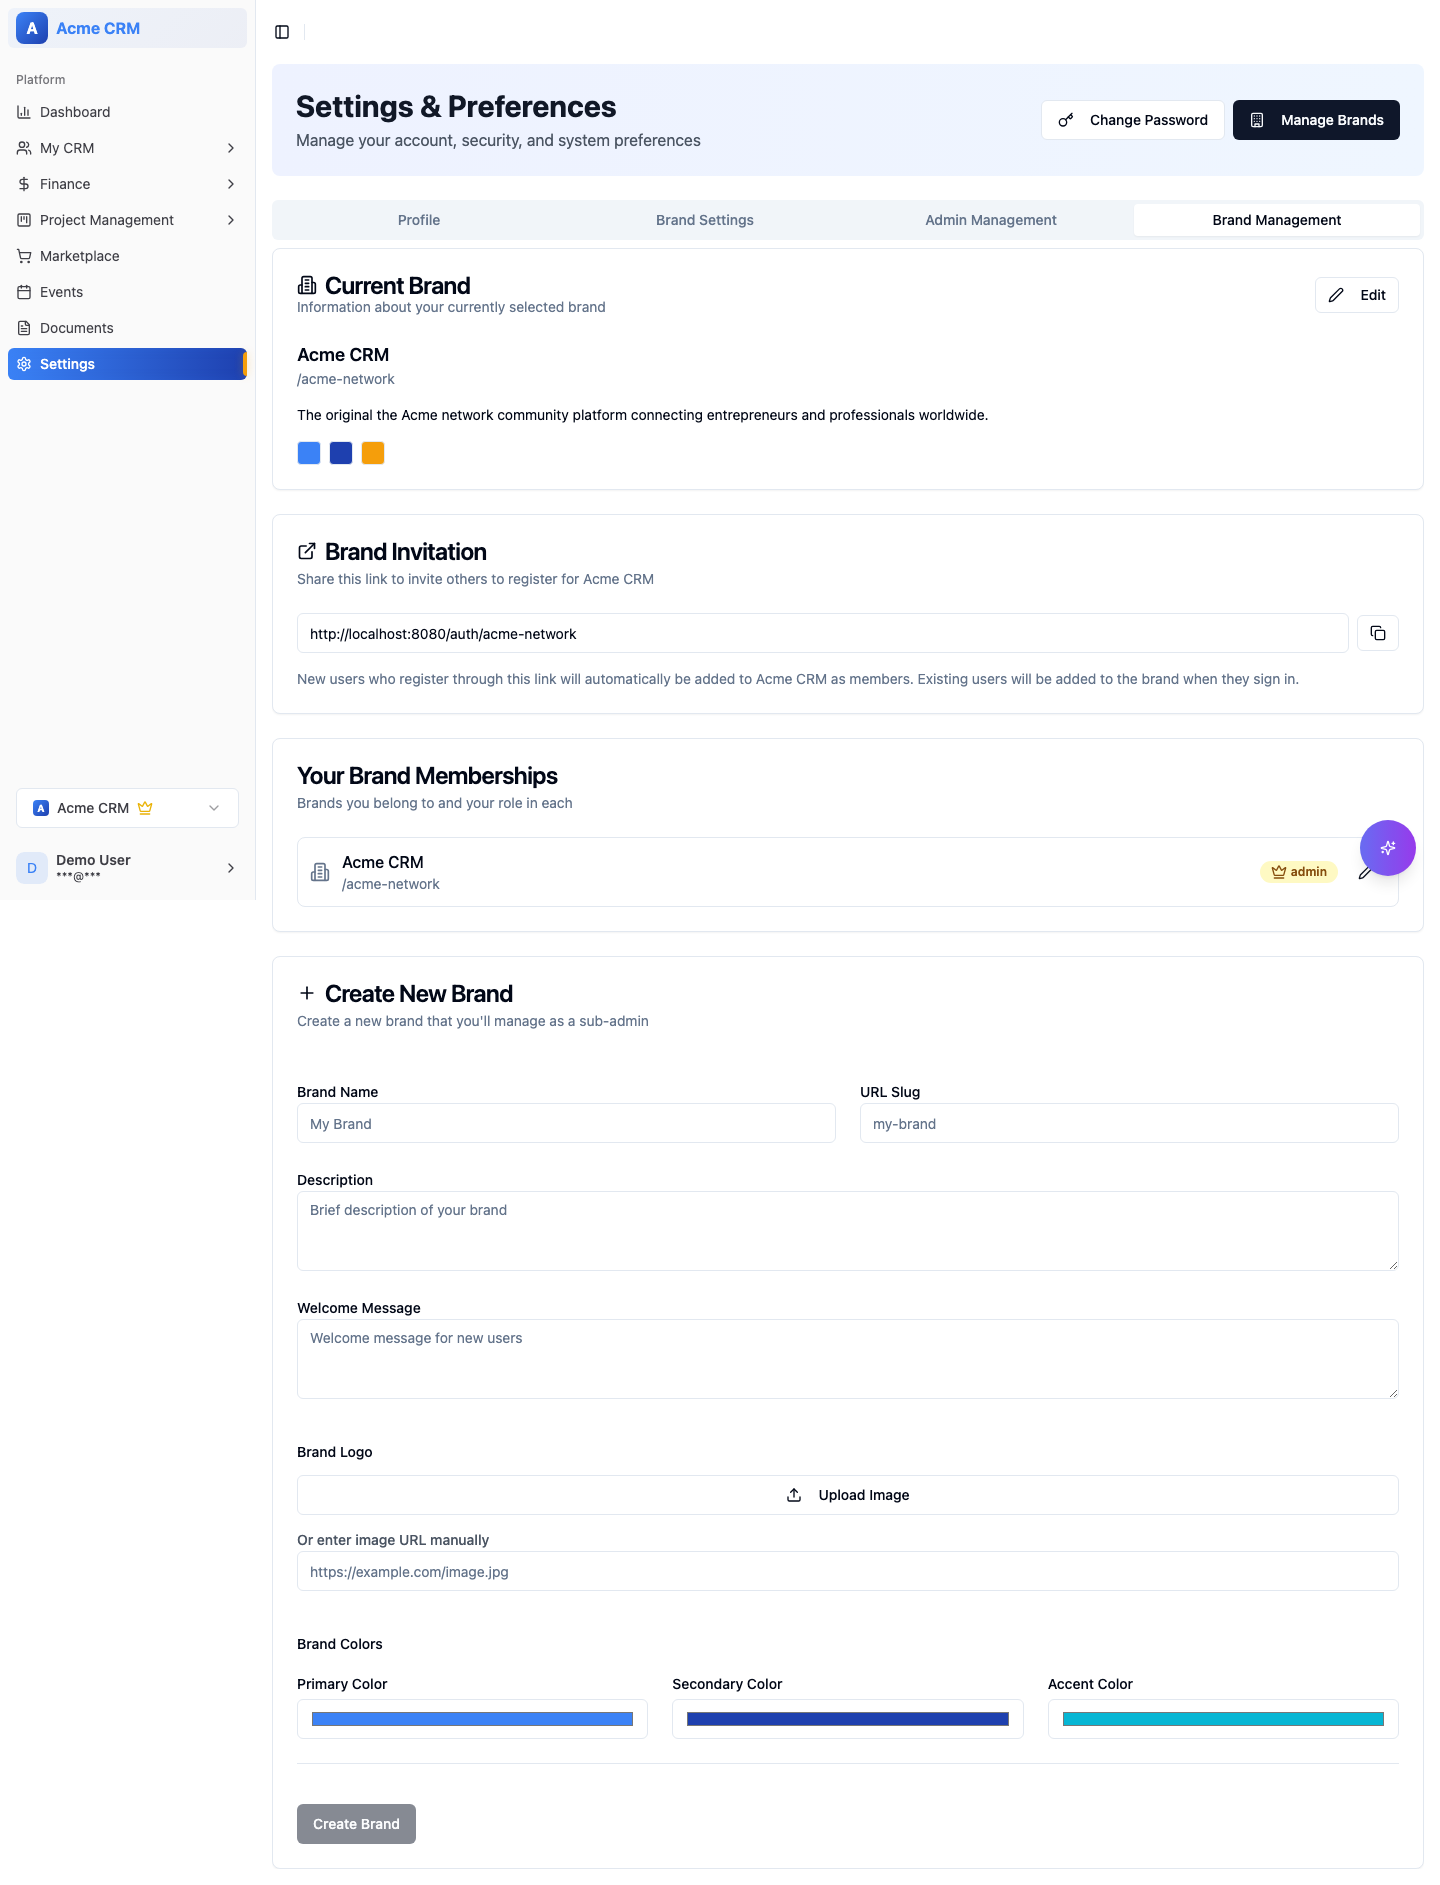The image size is (1440, 1885).
Task: Click the invitation URL field
Action: pos(822,633)
